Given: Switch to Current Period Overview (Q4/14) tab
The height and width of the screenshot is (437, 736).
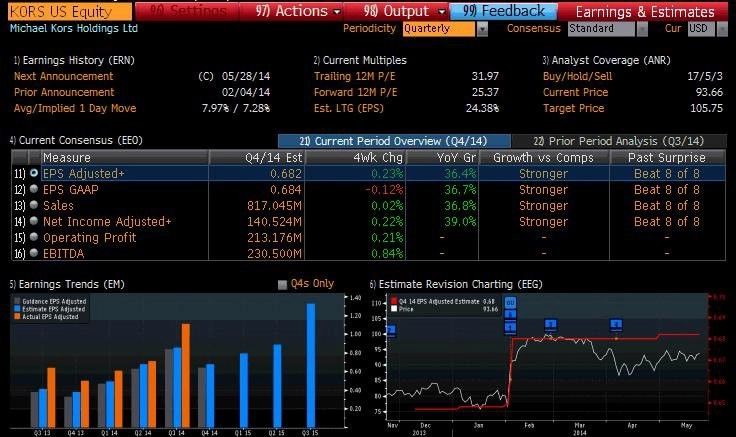Looking at the screenshot, I should (x=394, y=141).
